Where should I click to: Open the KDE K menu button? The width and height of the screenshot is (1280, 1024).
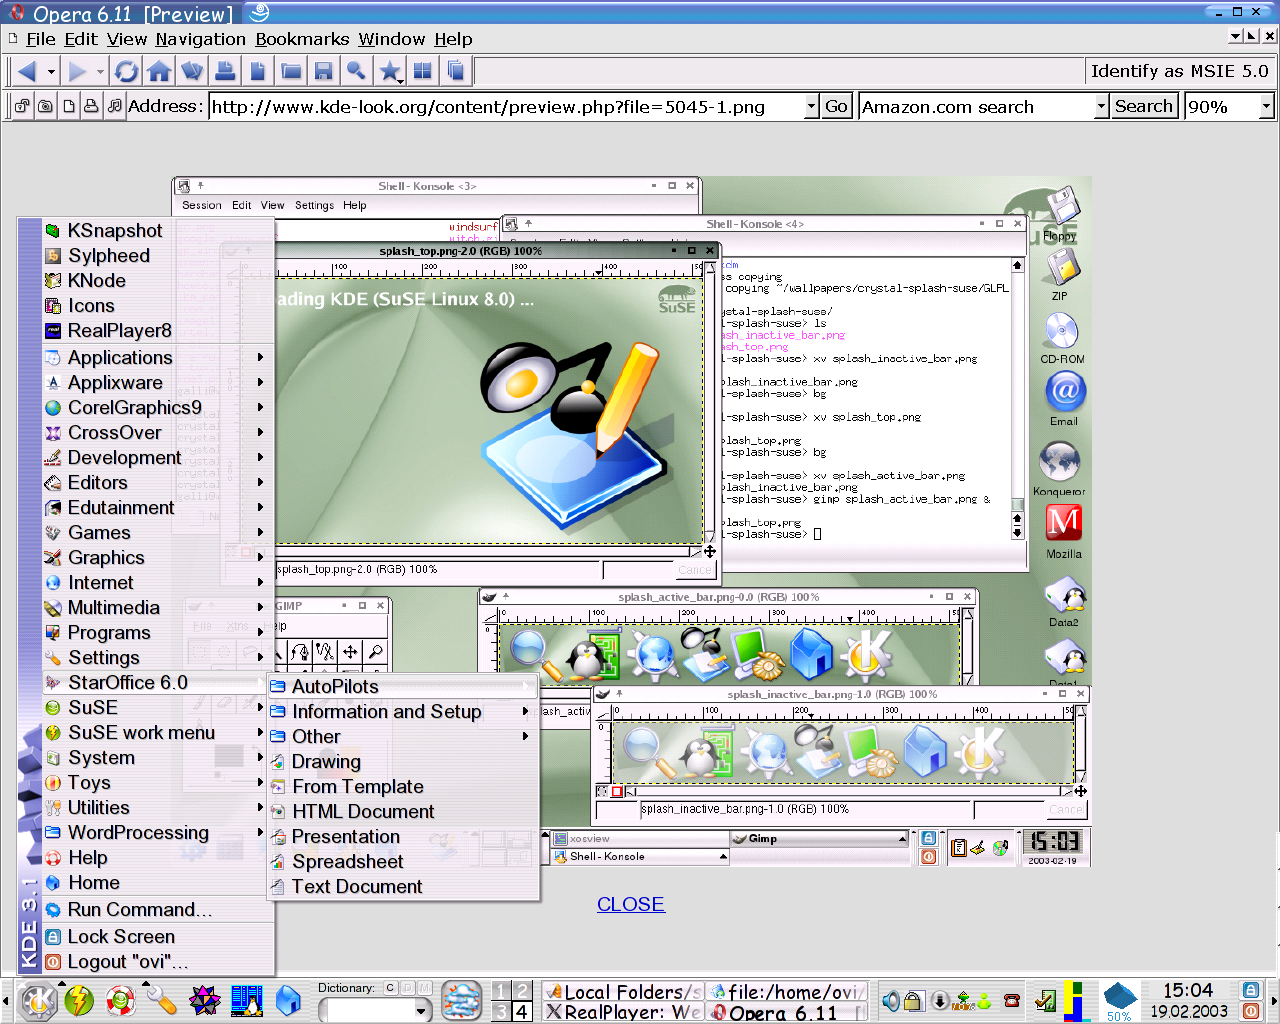click(x=37, y=1000)
